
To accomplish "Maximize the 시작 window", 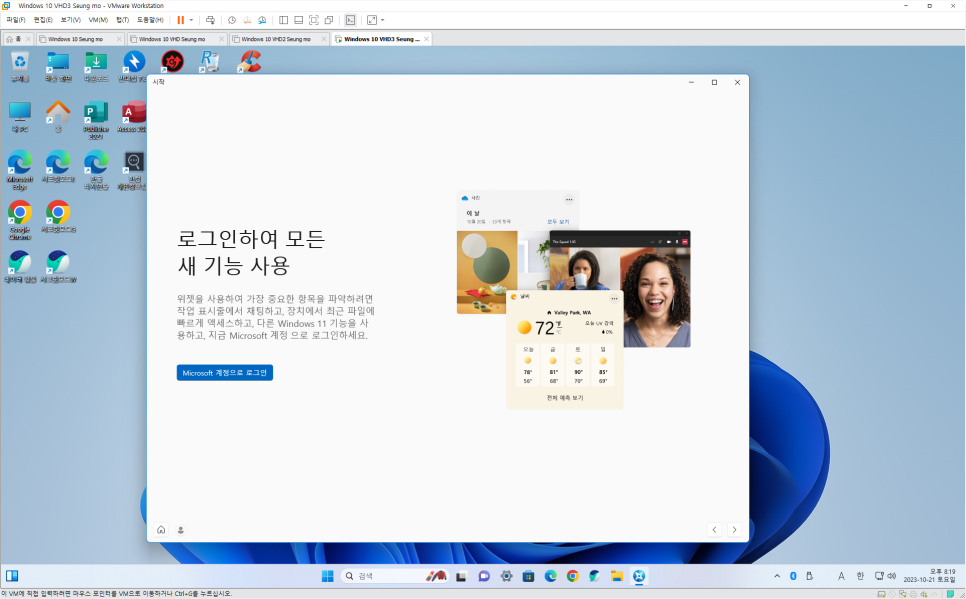I will click(x=715, y=83).
